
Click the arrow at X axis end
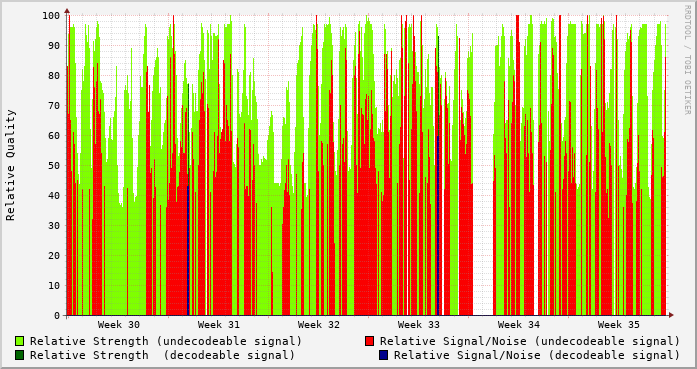tap(671, 315)
